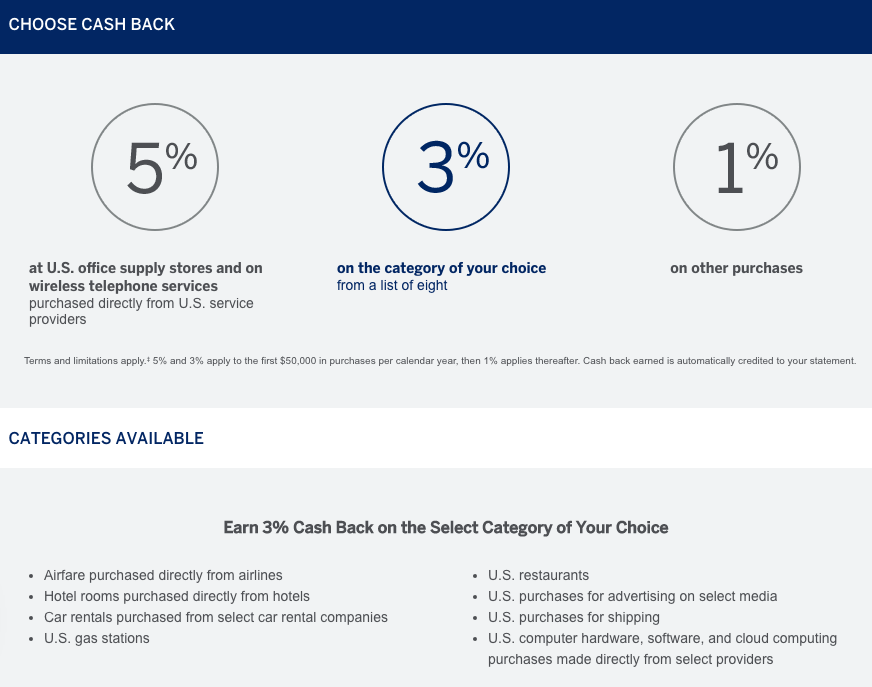Click the 'on other purchases' label

(736, 268)
